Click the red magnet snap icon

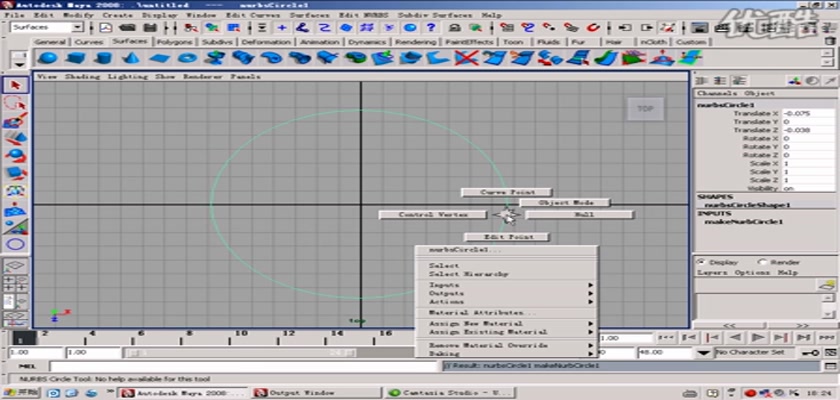592,27
